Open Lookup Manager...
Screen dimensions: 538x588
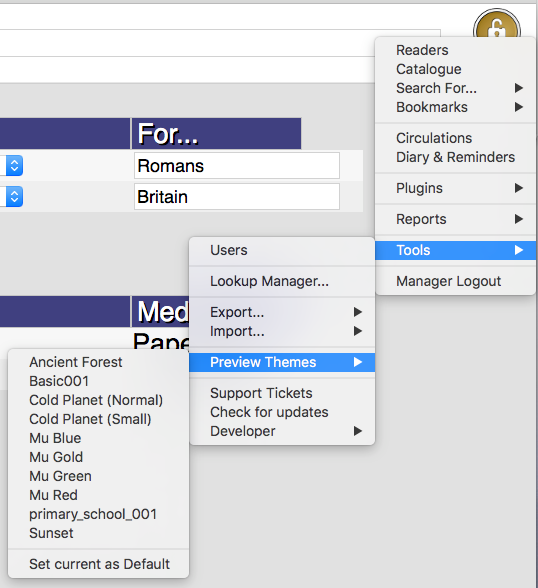pyautogui.click(x=269, y=281)
